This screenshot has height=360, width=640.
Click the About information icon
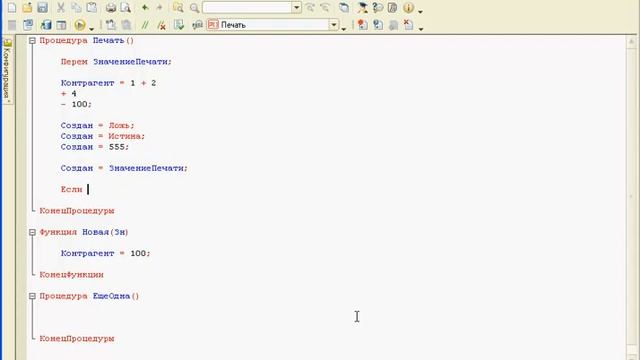point(408,8)
